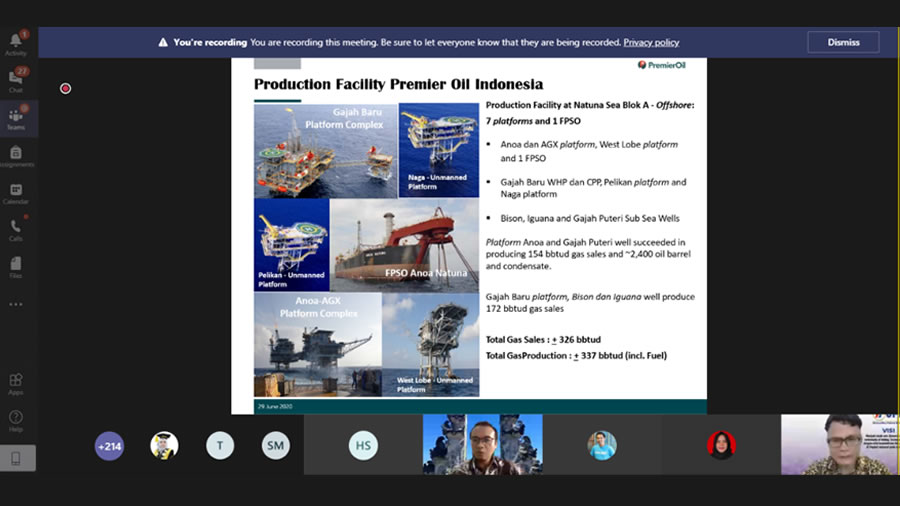Screen dimensions: 900x506
Task: Click the mobile device icon at sidebar bottom
Action: click(x=16, y=458)
